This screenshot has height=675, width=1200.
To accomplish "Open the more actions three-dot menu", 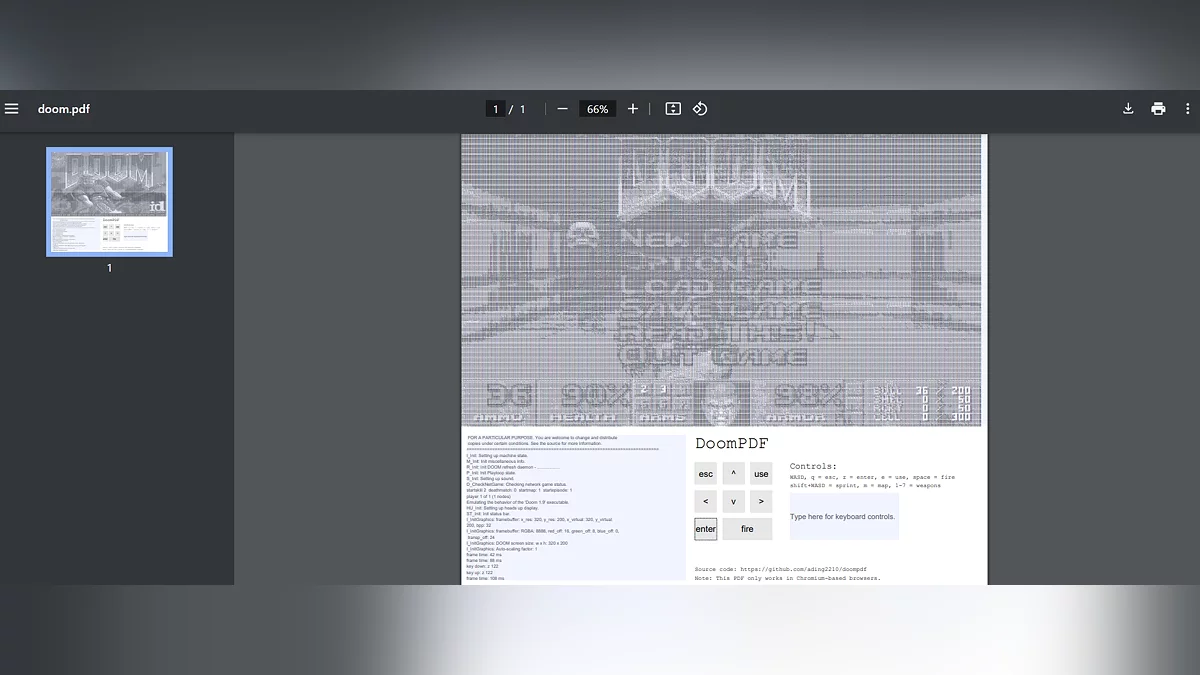I will (1187, 109).
